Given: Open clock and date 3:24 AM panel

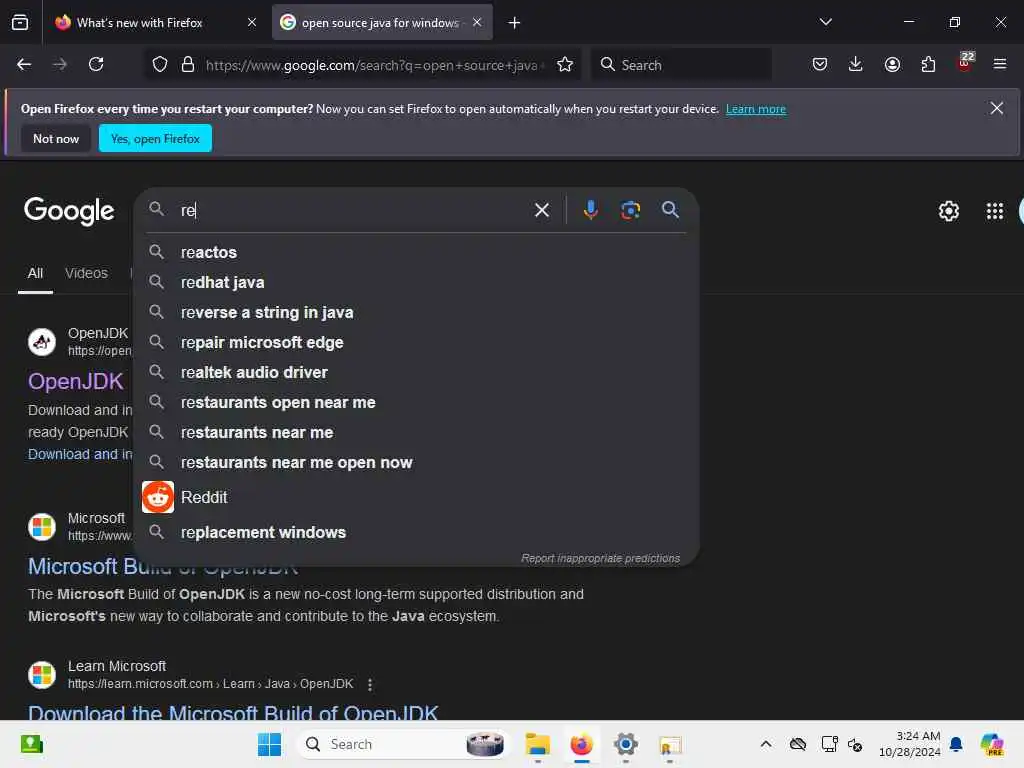Looking at the screenshot, I should click(x=909, y=744).
